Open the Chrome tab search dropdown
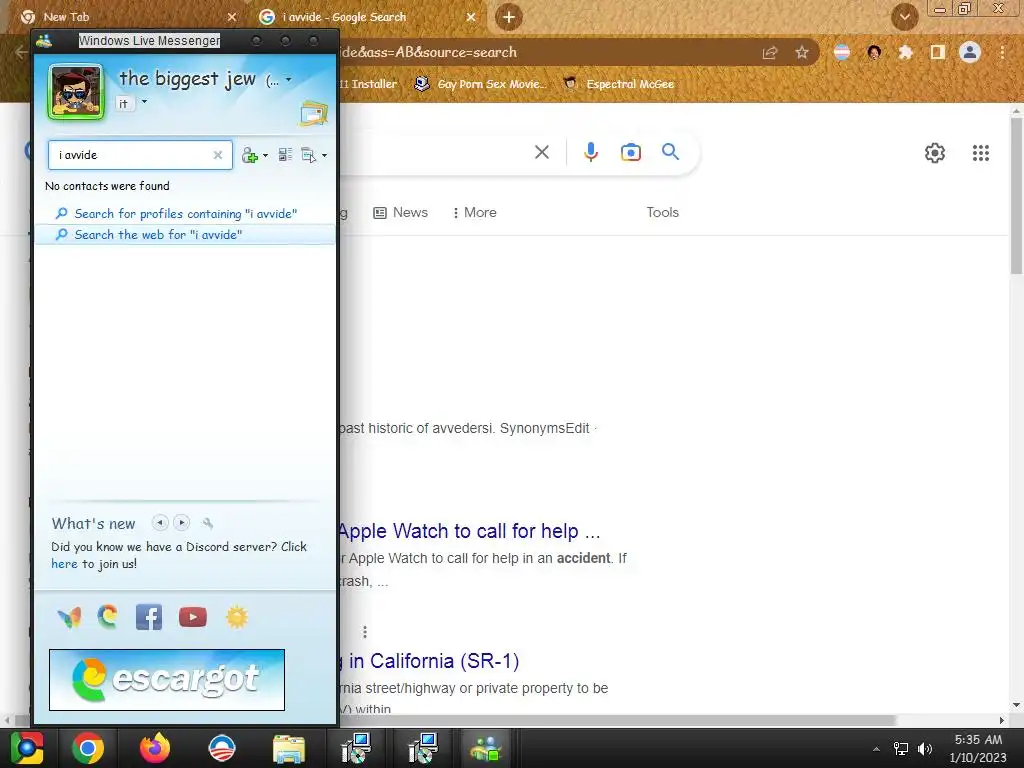Viewport: 1024px width, 768px height. click(x=905, y=17)
